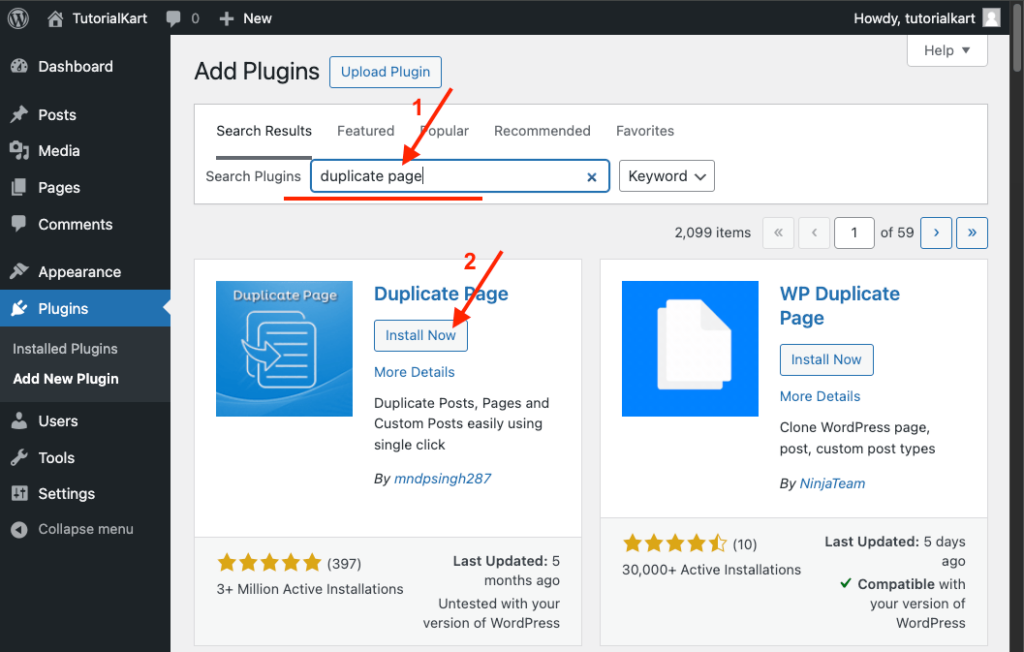Open the Posts menu label
This screenshot has height=652, width=1024.
[57, 115]
